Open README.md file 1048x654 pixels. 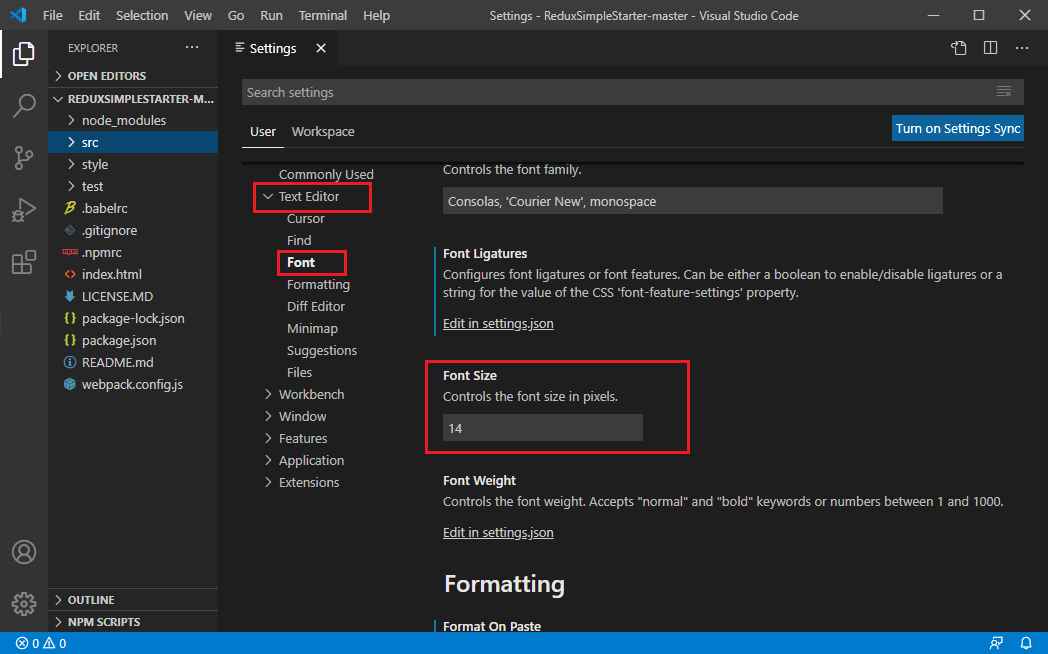(x=133, y=362)
